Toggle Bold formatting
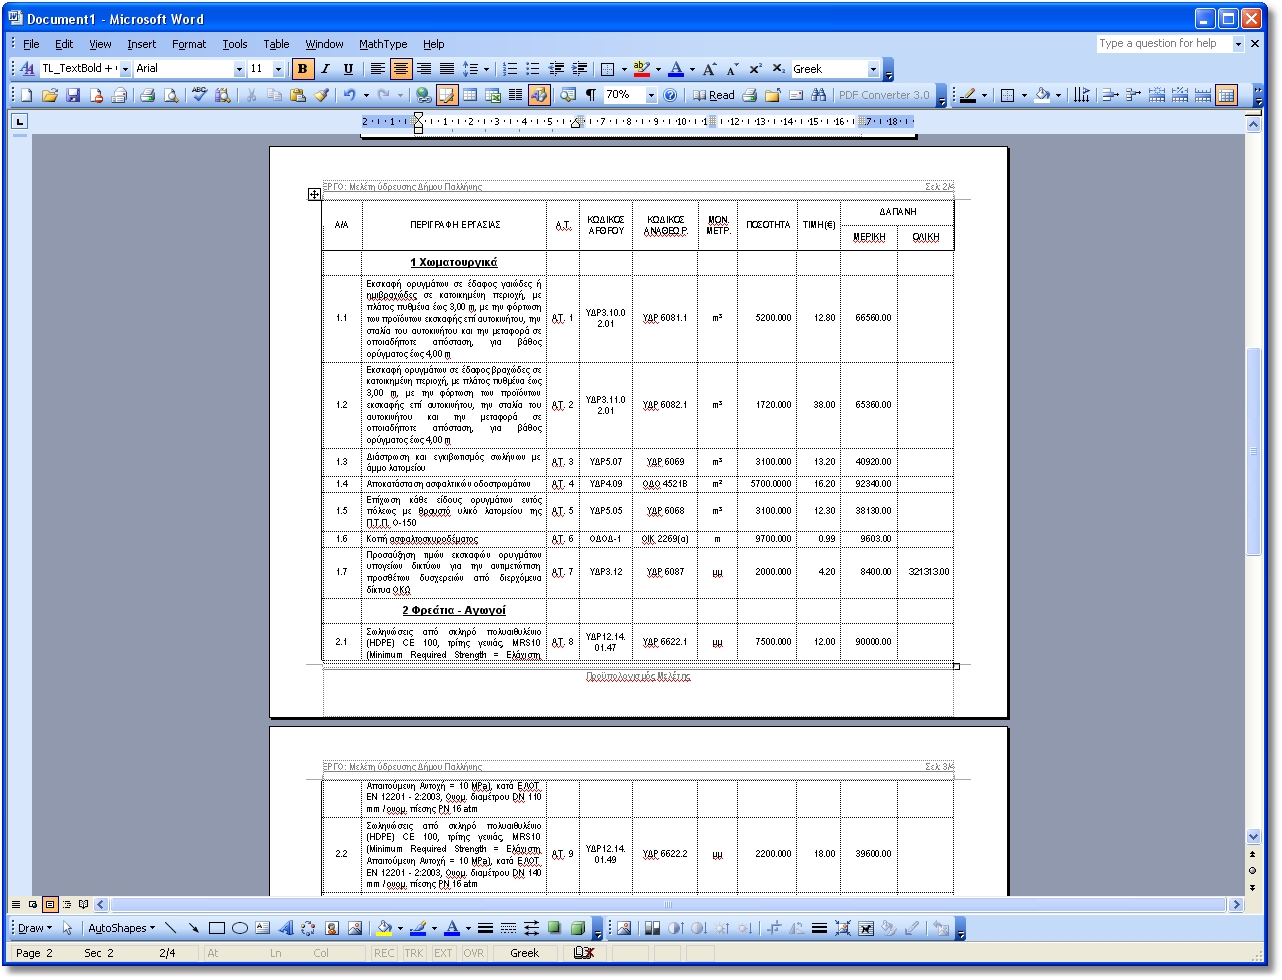The width and height of the screenshot is (1282, 980). [x=302, y=69]
